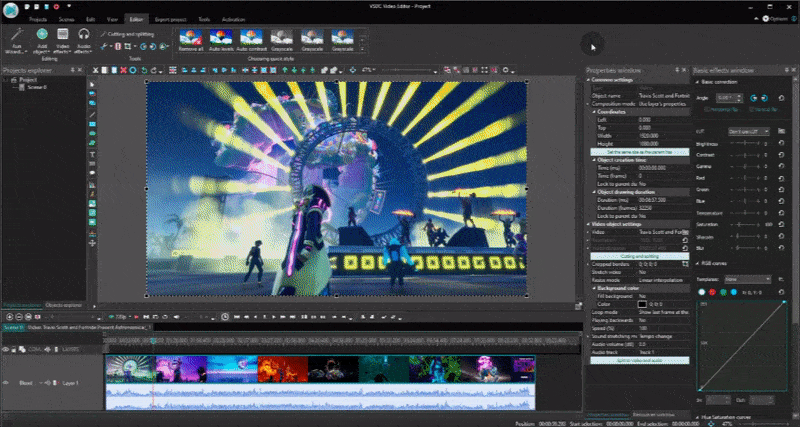Switch to the Export project tab
The image size is (800, 427).
click(169, 19)
